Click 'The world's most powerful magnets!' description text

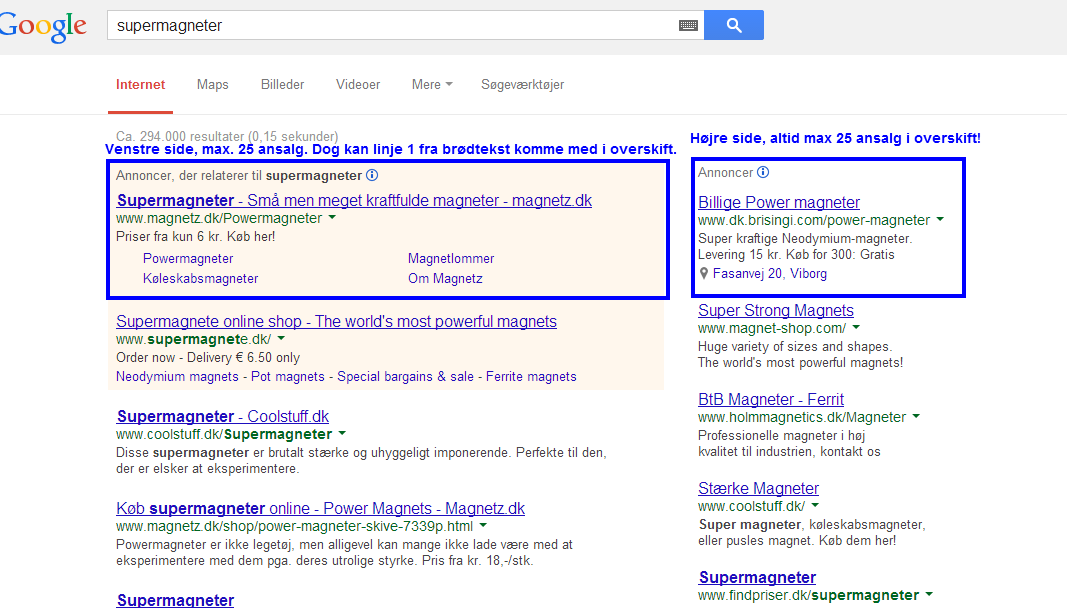[800, 362]
